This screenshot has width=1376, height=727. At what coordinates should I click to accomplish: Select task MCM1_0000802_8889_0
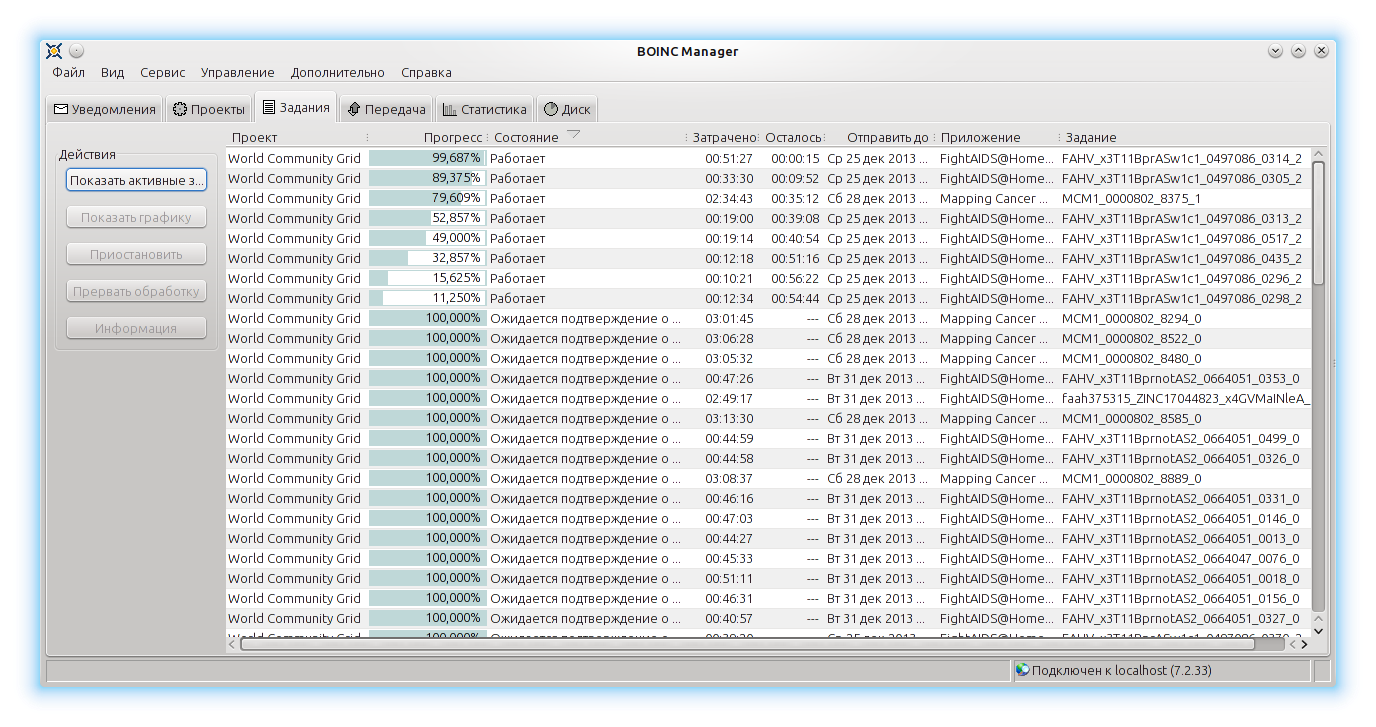pos(1131,478)
